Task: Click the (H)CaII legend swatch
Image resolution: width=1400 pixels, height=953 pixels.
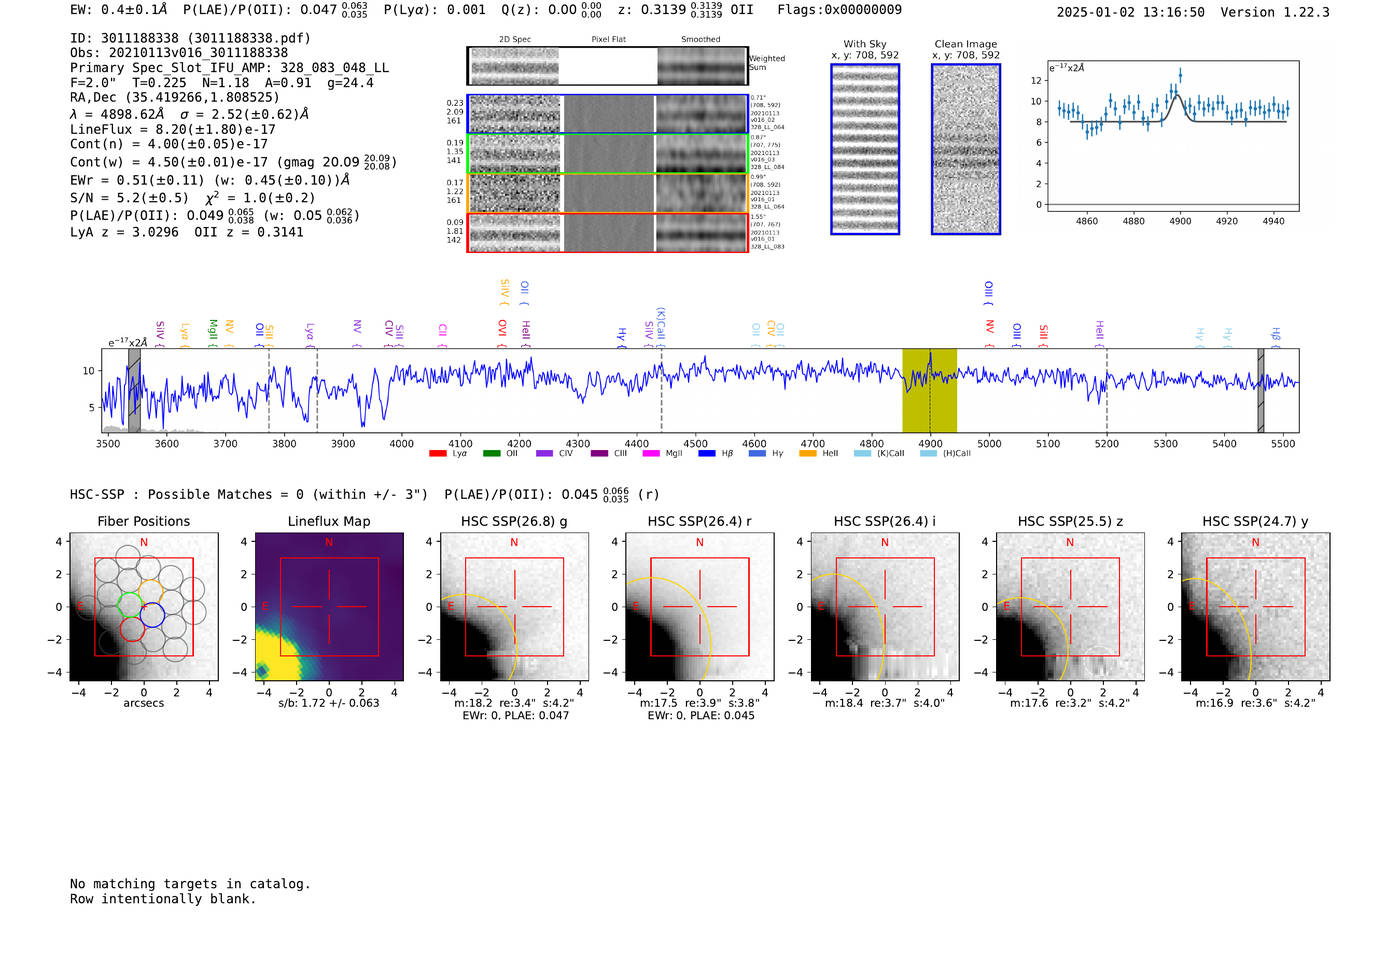Action: [928, 453]
